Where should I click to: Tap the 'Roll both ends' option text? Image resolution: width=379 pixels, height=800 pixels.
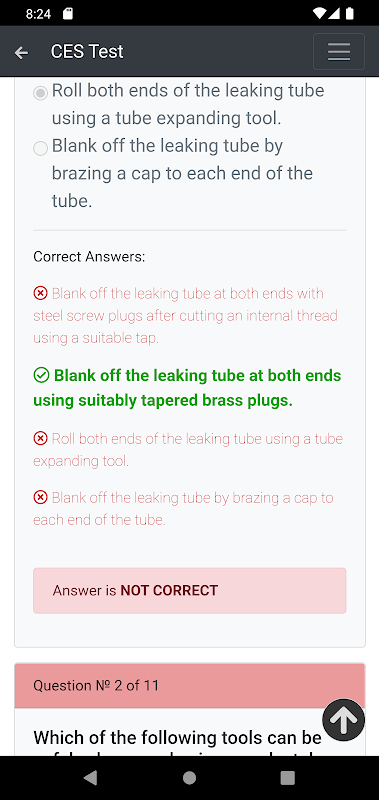[188, 105]
